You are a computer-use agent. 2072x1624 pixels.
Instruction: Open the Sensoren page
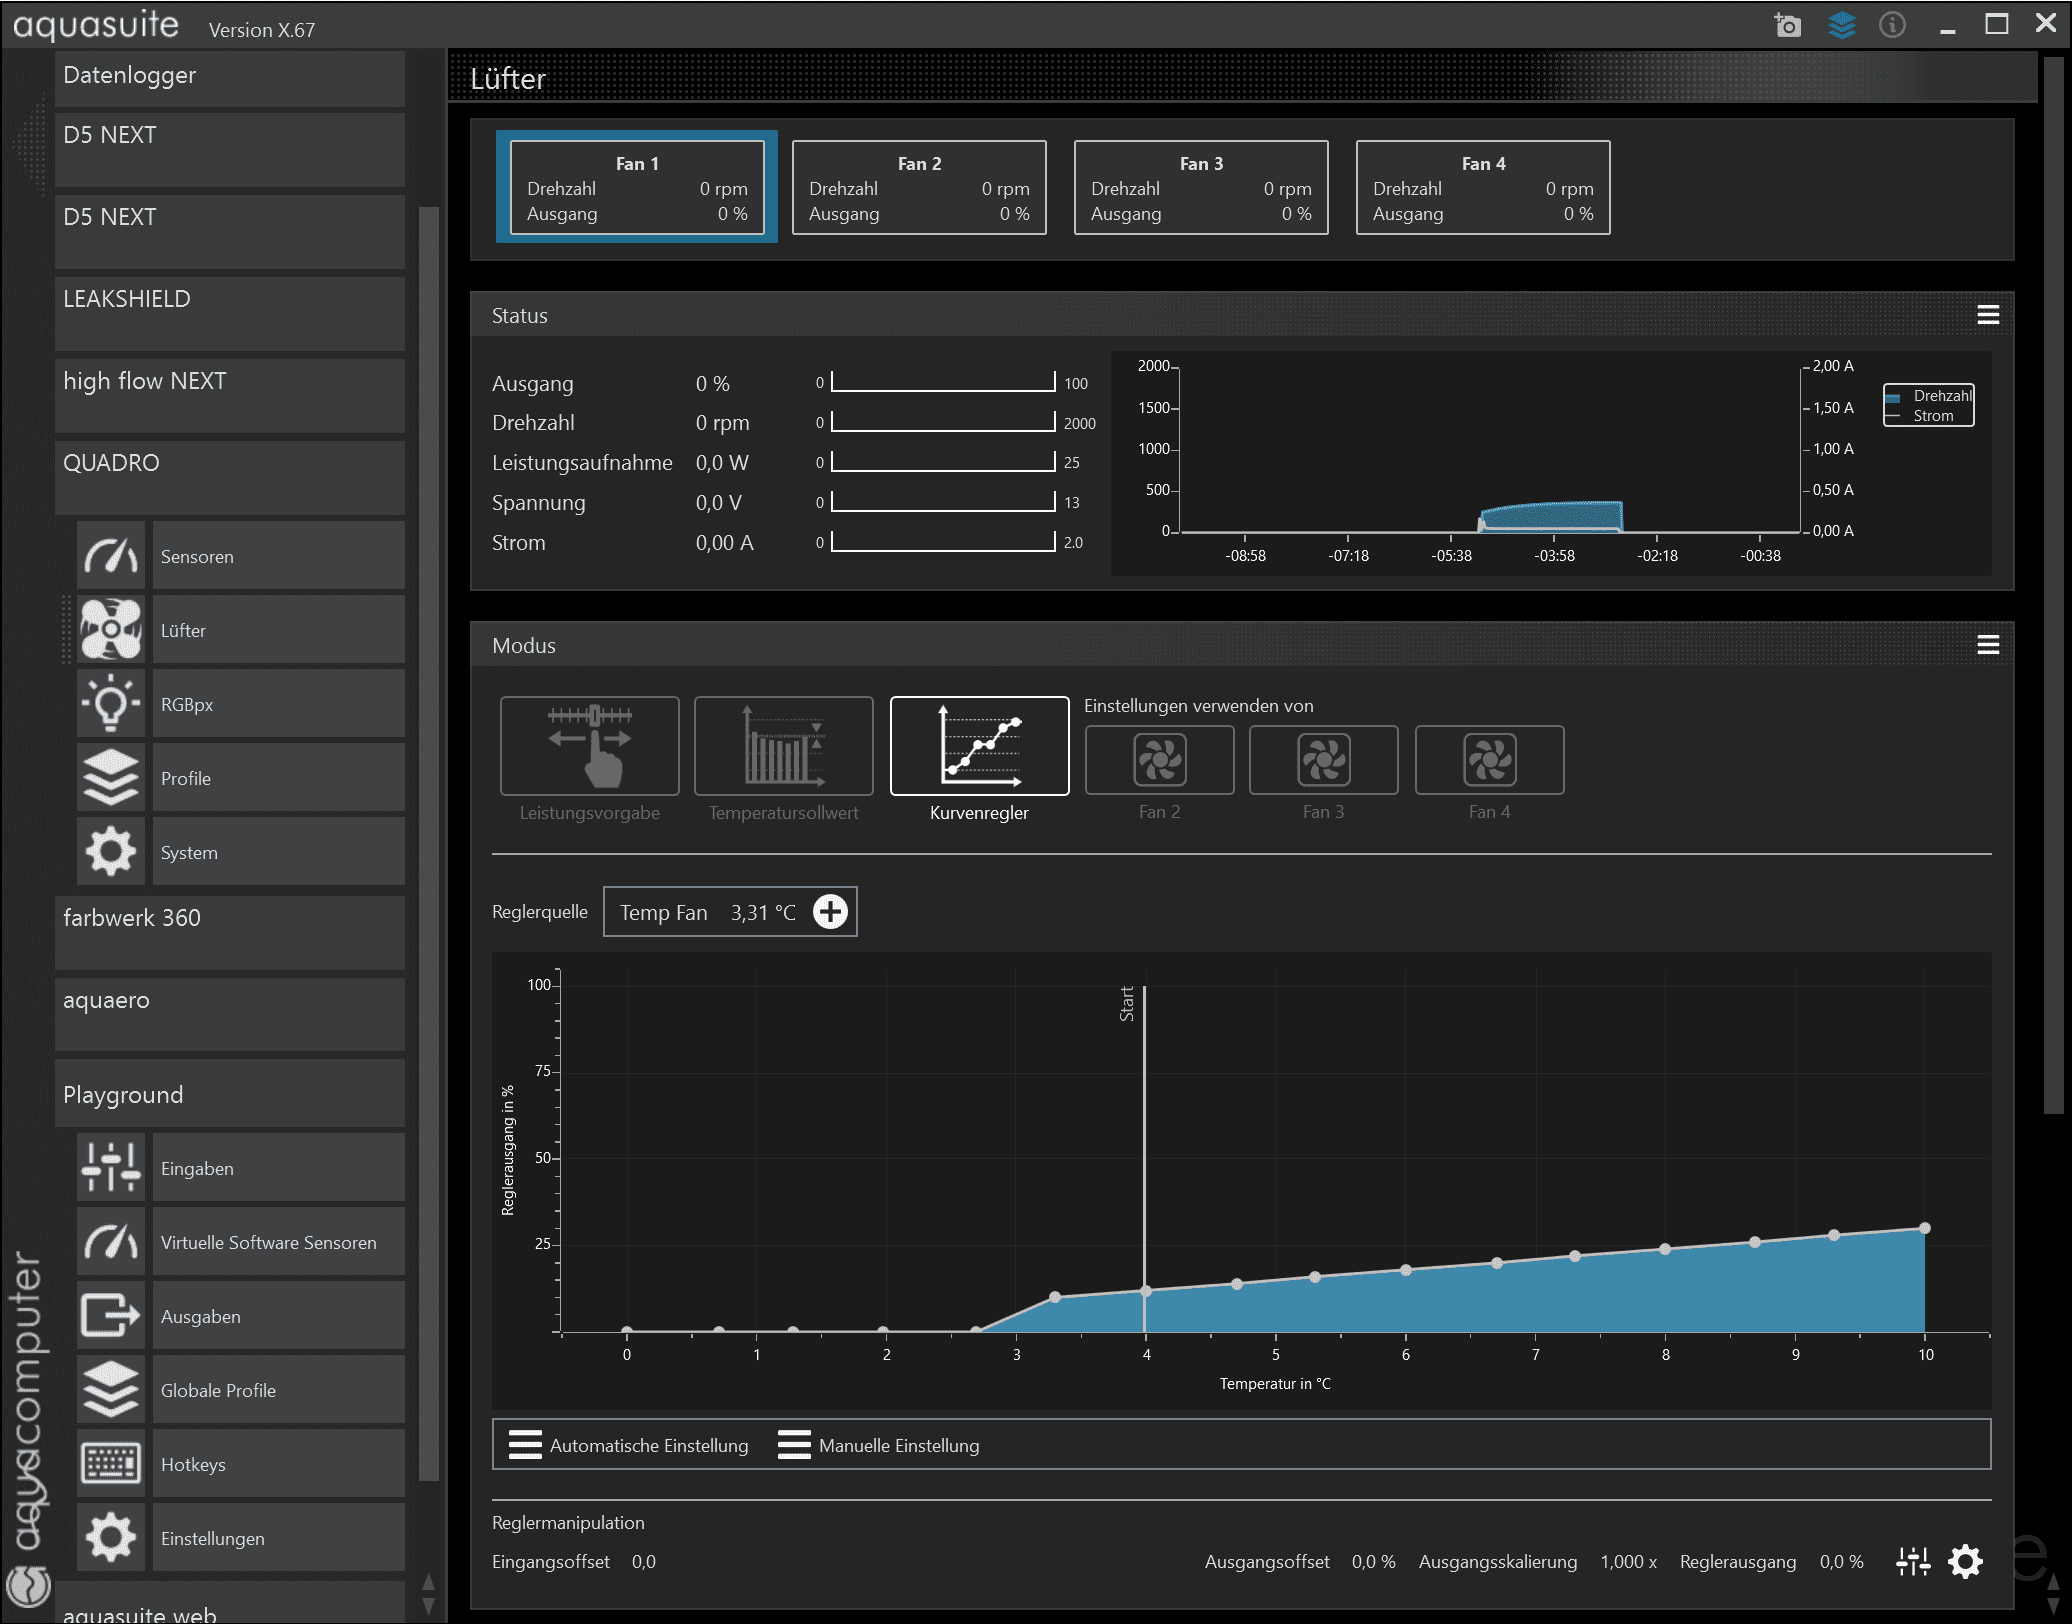point(279,556)
